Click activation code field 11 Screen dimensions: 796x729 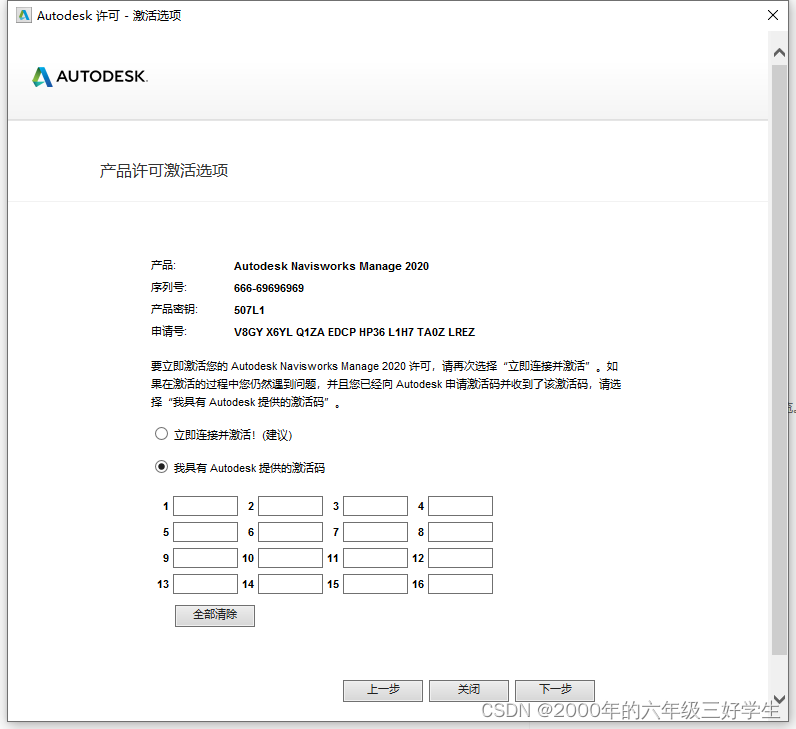376,558
